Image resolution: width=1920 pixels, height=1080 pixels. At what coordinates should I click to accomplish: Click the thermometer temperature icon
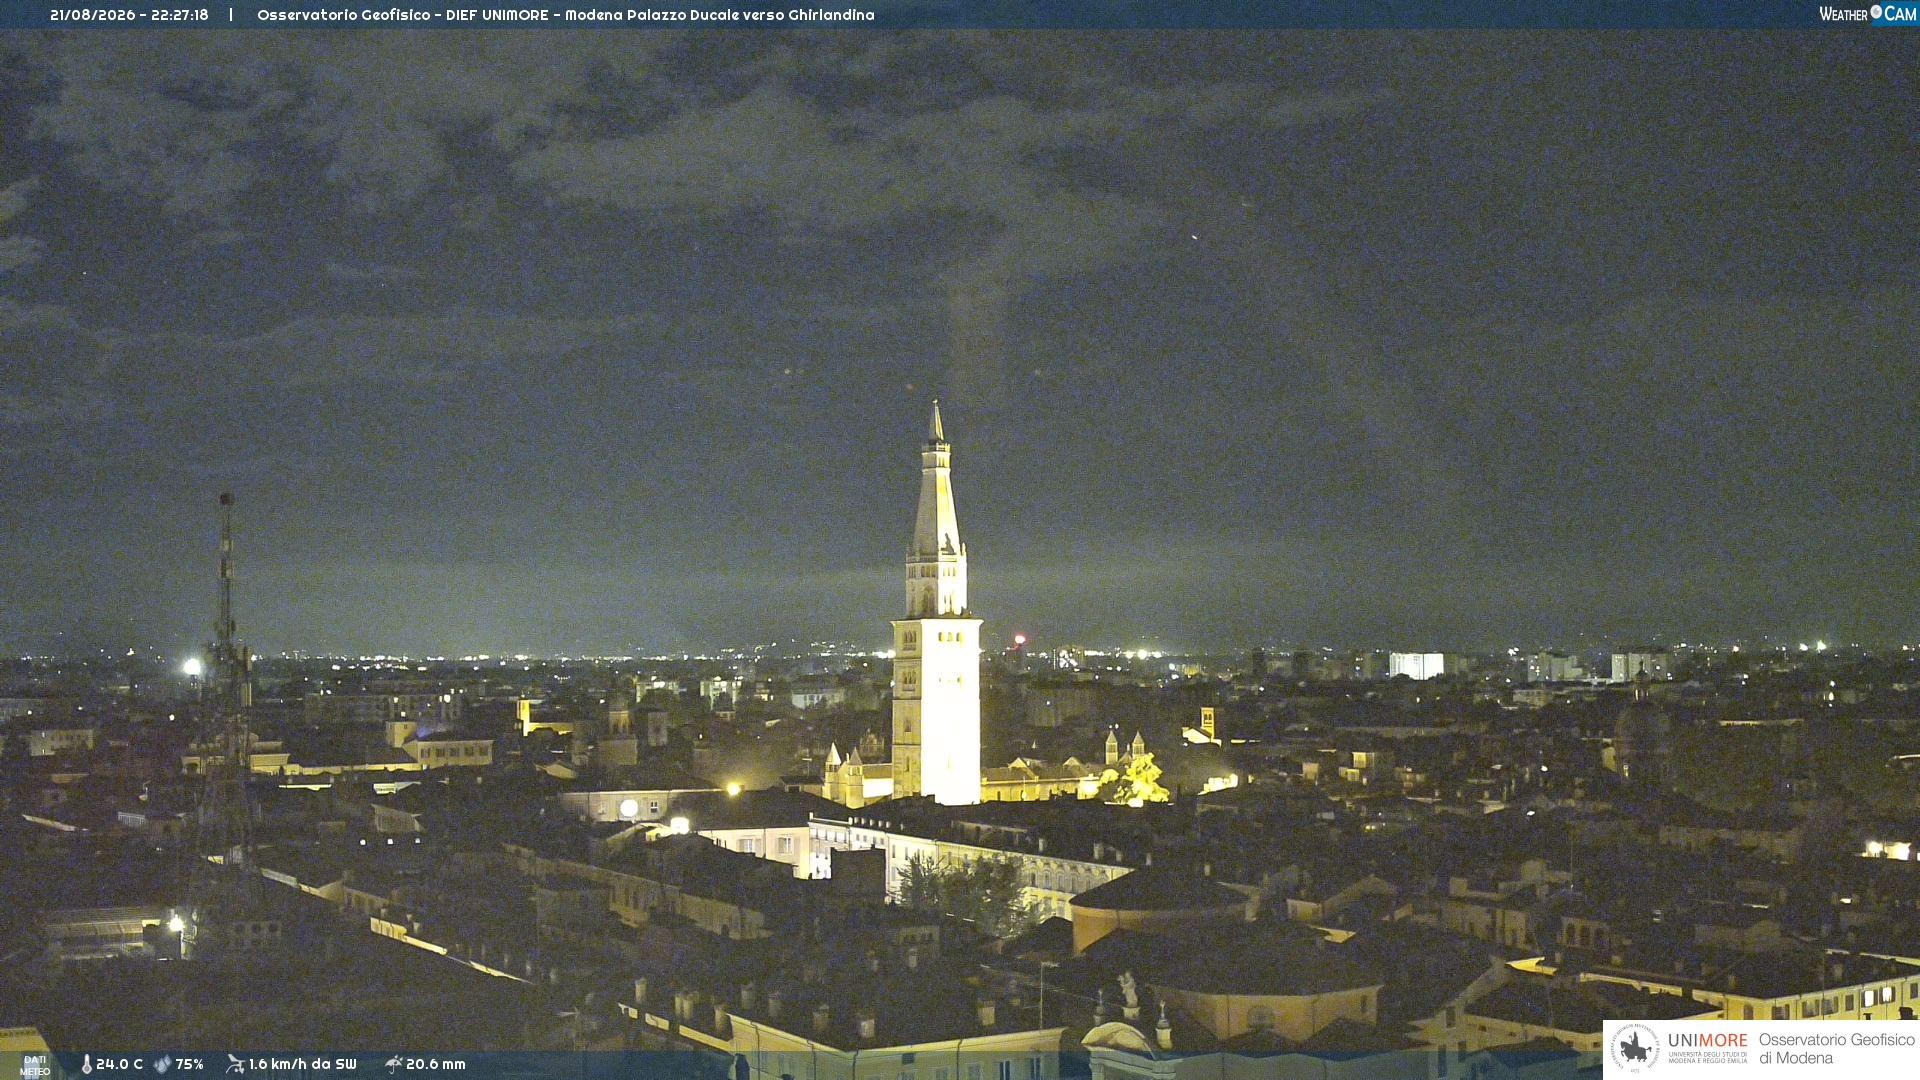(86, 1065)
